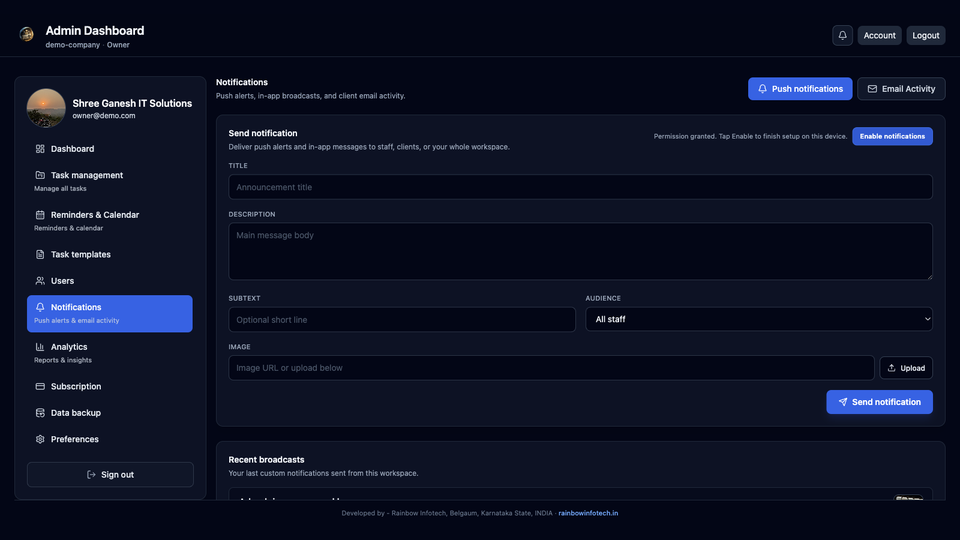Click into the Main message body textarea
The width and height of the screenshot is (960, 540).
(x=580, y=252)
